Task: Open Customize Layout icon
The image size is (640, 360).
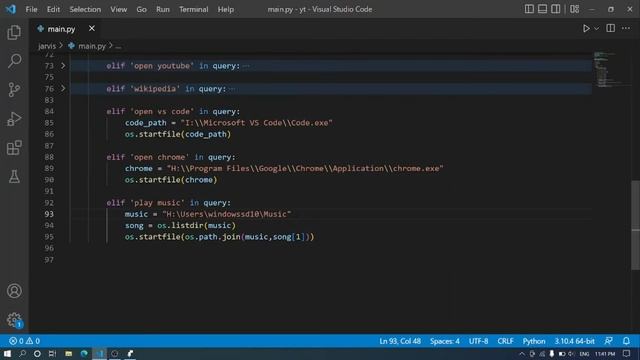Action: point(574,9)
